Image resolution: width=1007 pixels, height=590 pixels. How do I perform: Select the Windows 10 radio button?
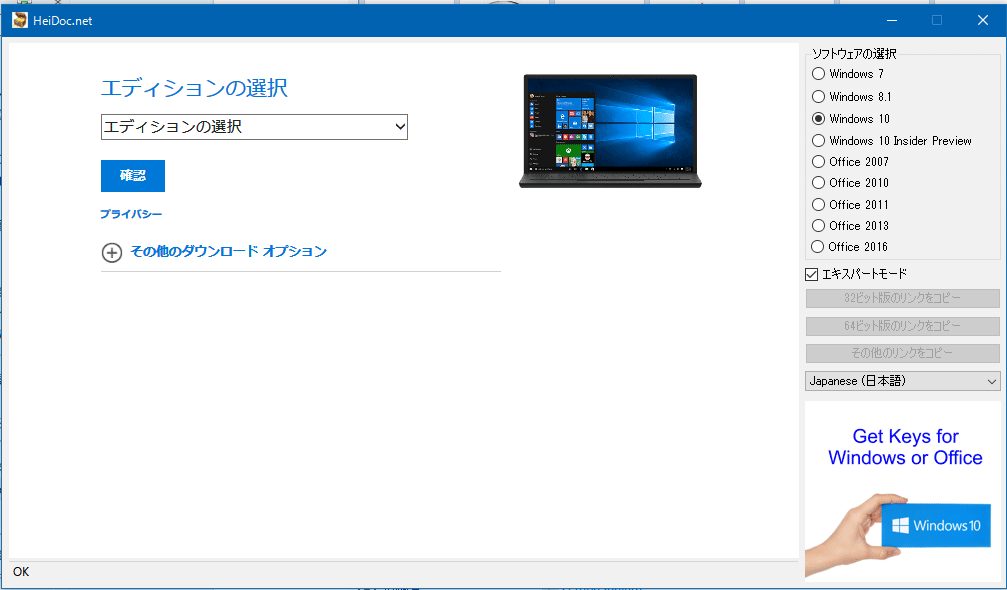pos(818,119)
